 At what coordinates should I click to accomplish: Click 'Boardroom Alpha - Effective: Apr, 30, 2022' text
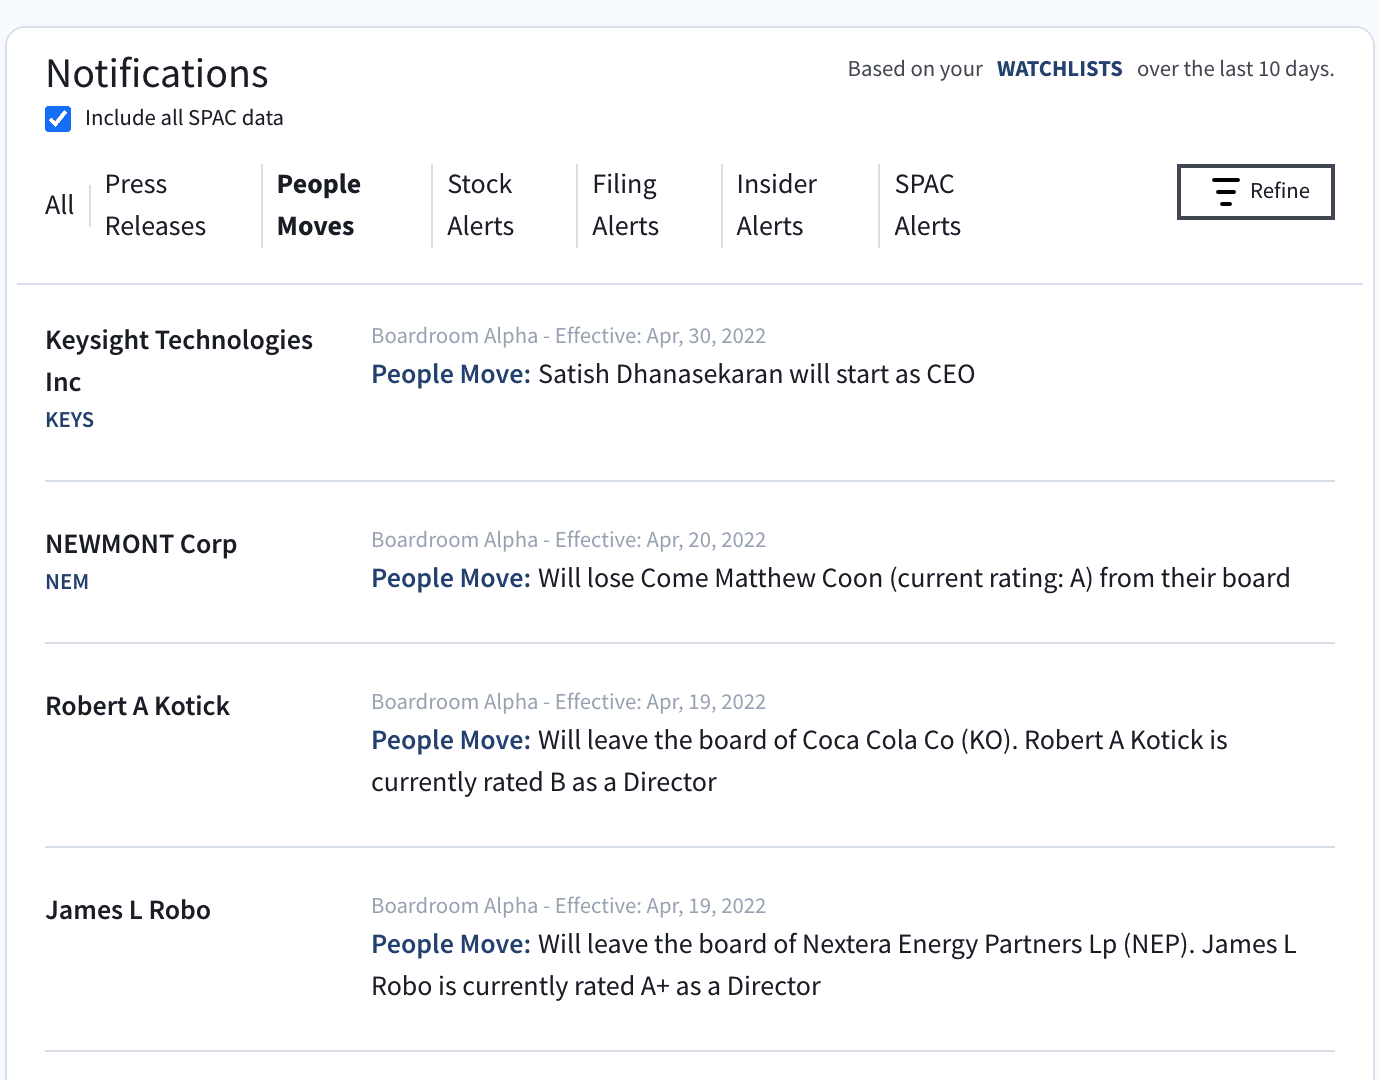569,336
